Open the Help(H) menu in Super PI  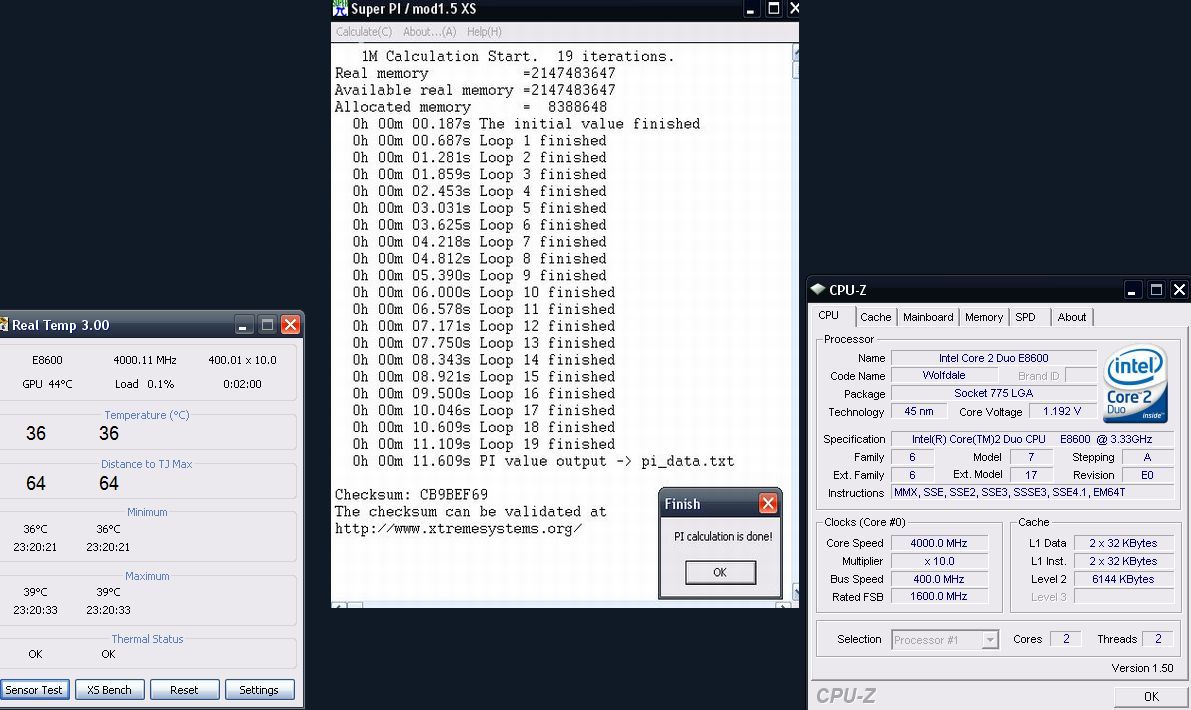[x=484, y=32]
